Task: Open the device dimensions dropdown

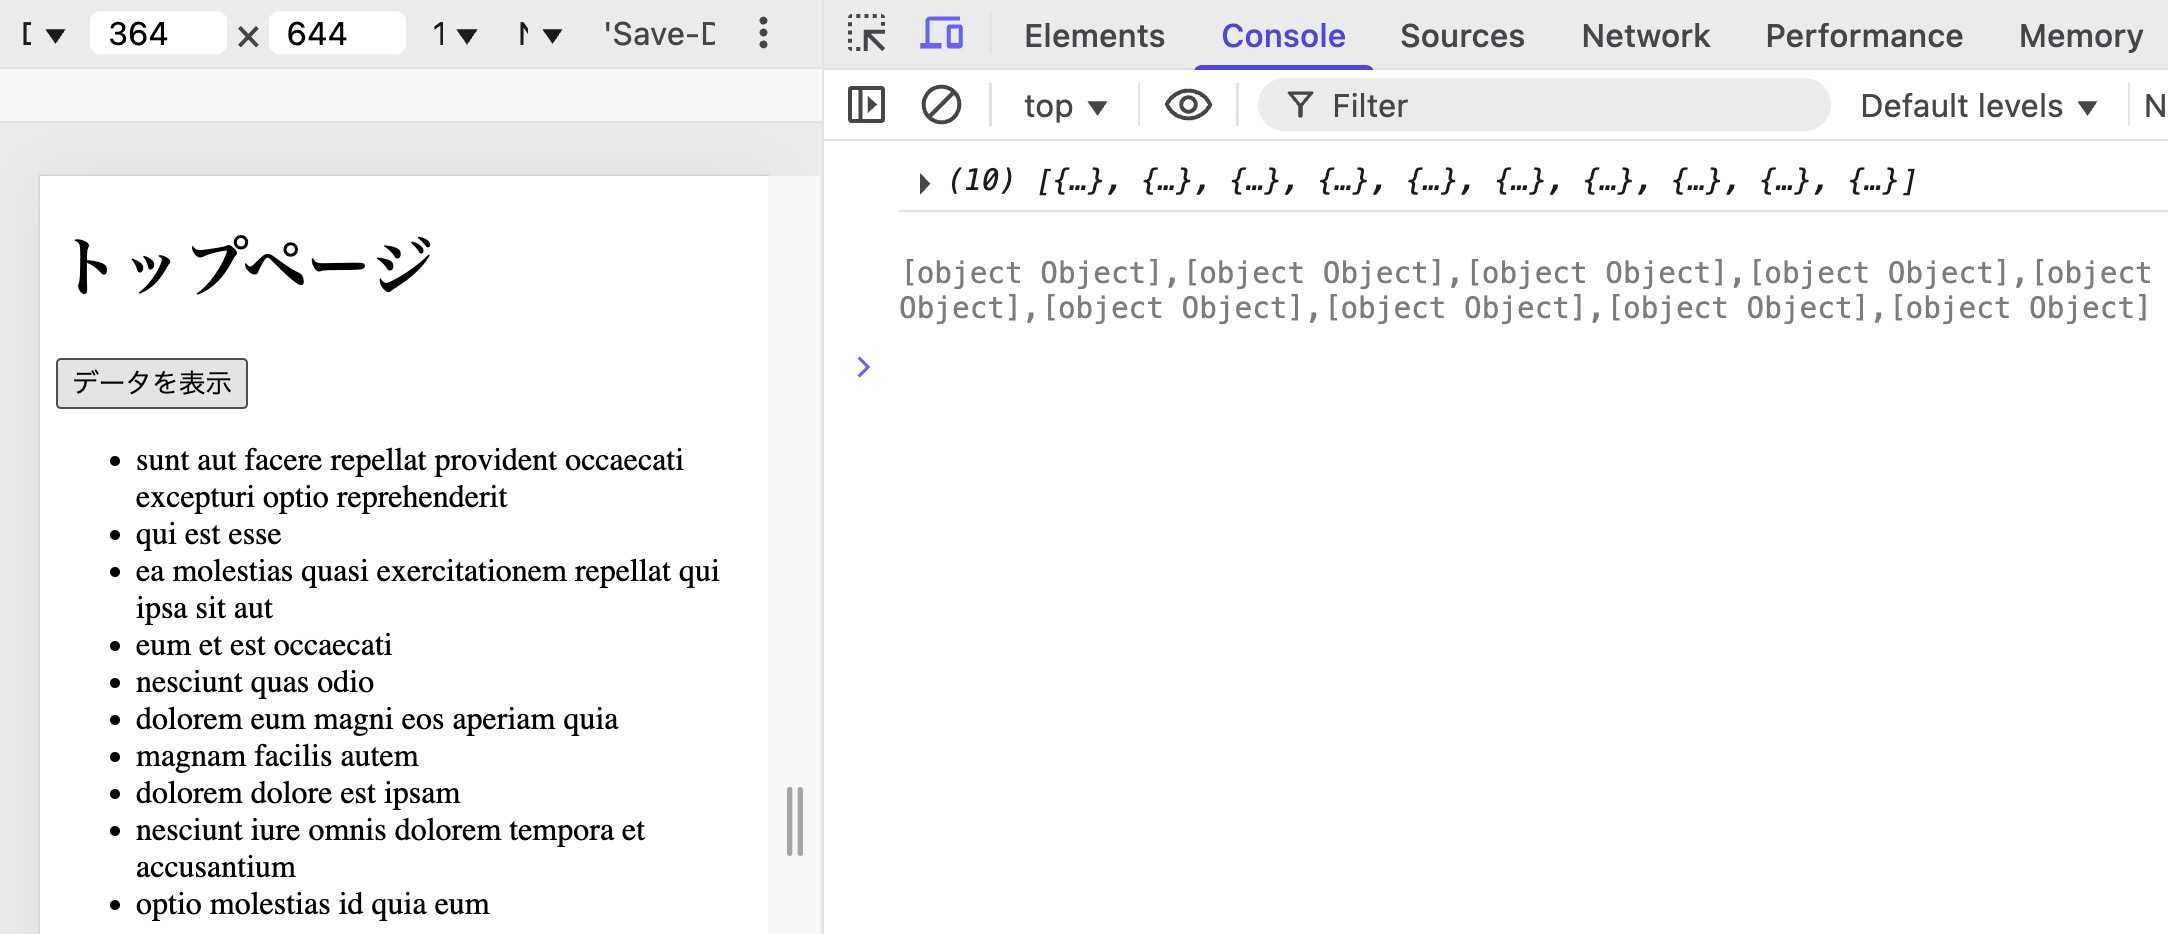Action: pos(44,35)
